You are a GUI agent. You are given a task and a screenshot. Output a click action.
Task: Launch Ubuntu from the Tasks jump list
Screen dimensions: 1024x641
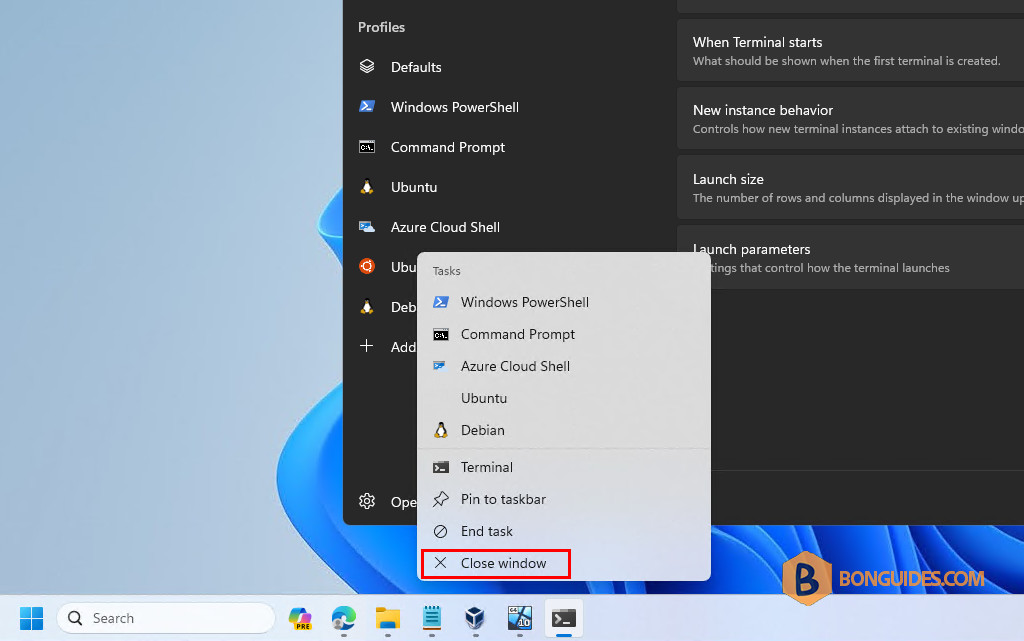564,398
